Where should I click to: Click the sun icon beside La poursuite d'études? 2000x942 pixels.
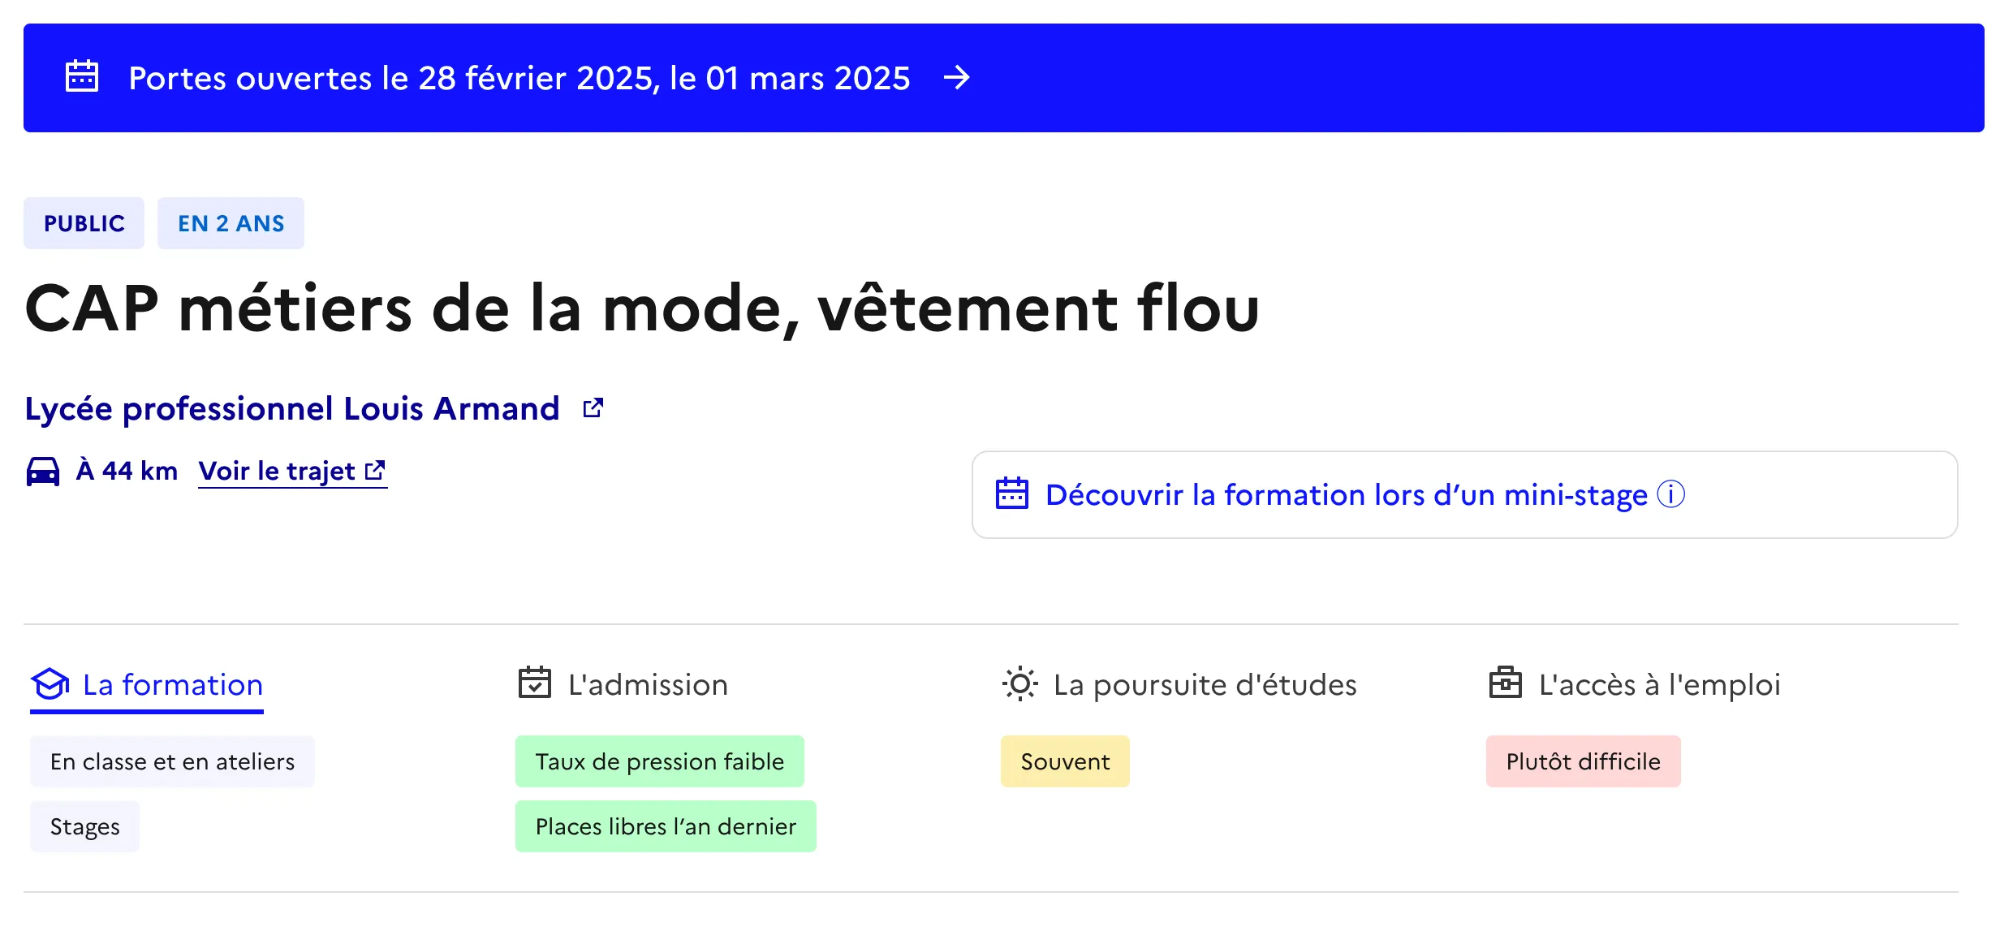click(1019, 683)
